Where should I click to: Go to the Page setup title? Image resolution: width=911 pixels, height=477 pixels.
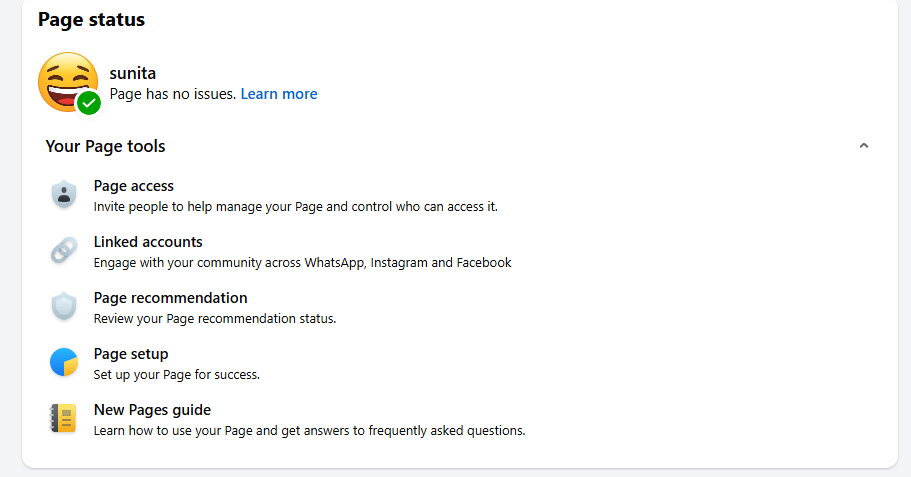click(131, 354)
